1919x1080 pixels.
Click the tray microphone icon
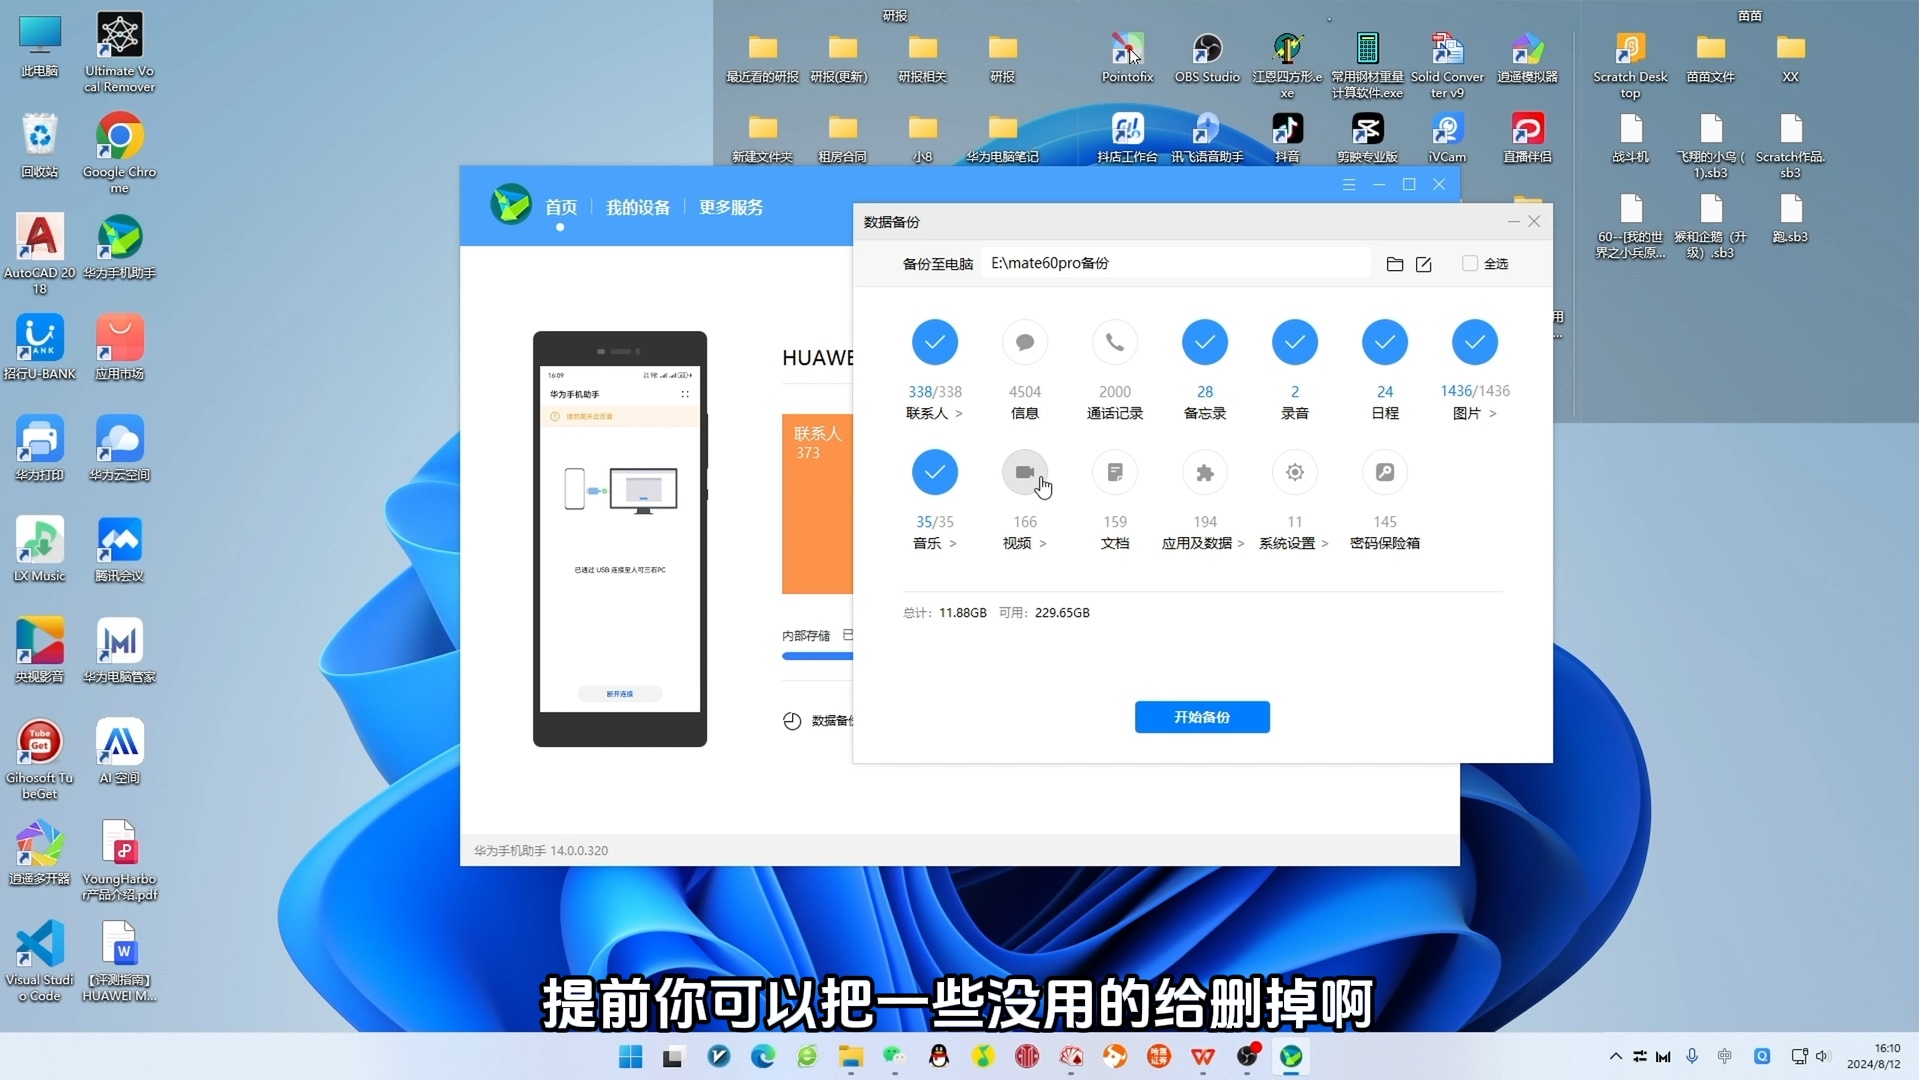click(x=1691, y=1056)
